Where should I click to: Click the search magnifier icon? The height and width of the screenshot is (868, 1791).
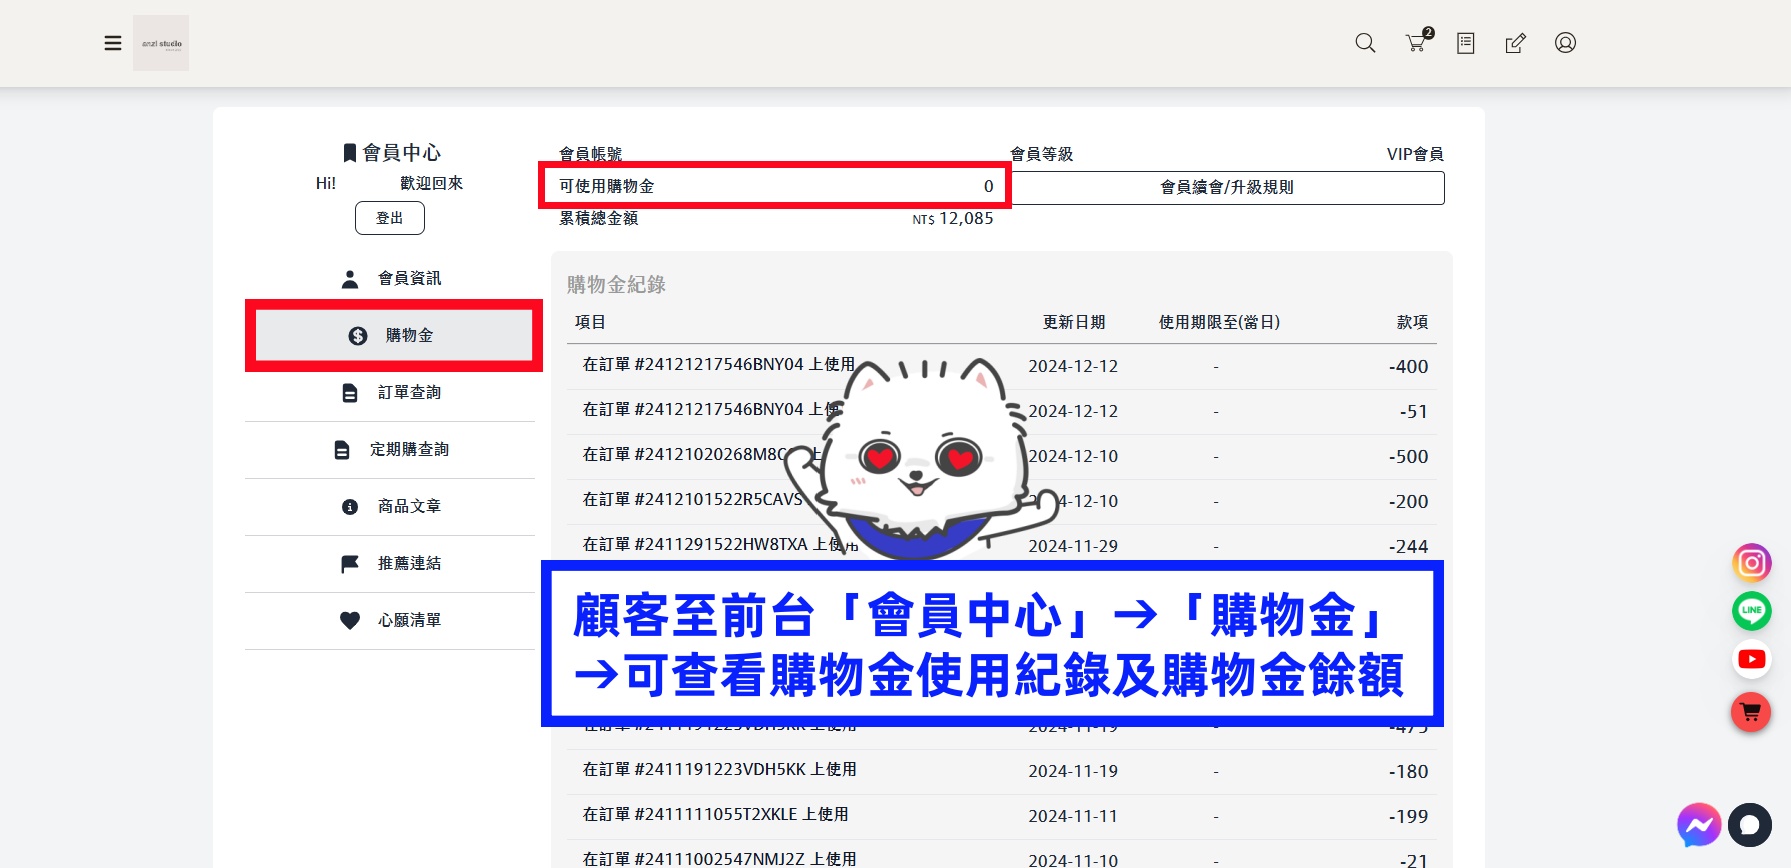coord(1365,43)
